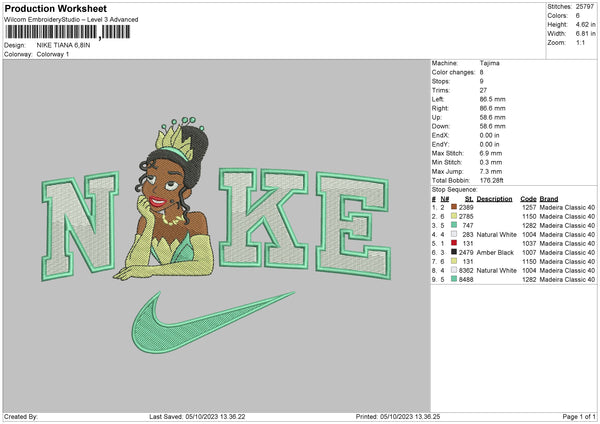Select the green swatch in stop 3
The height and width of the screenshot is (424, 600).
tap(455, 224)
